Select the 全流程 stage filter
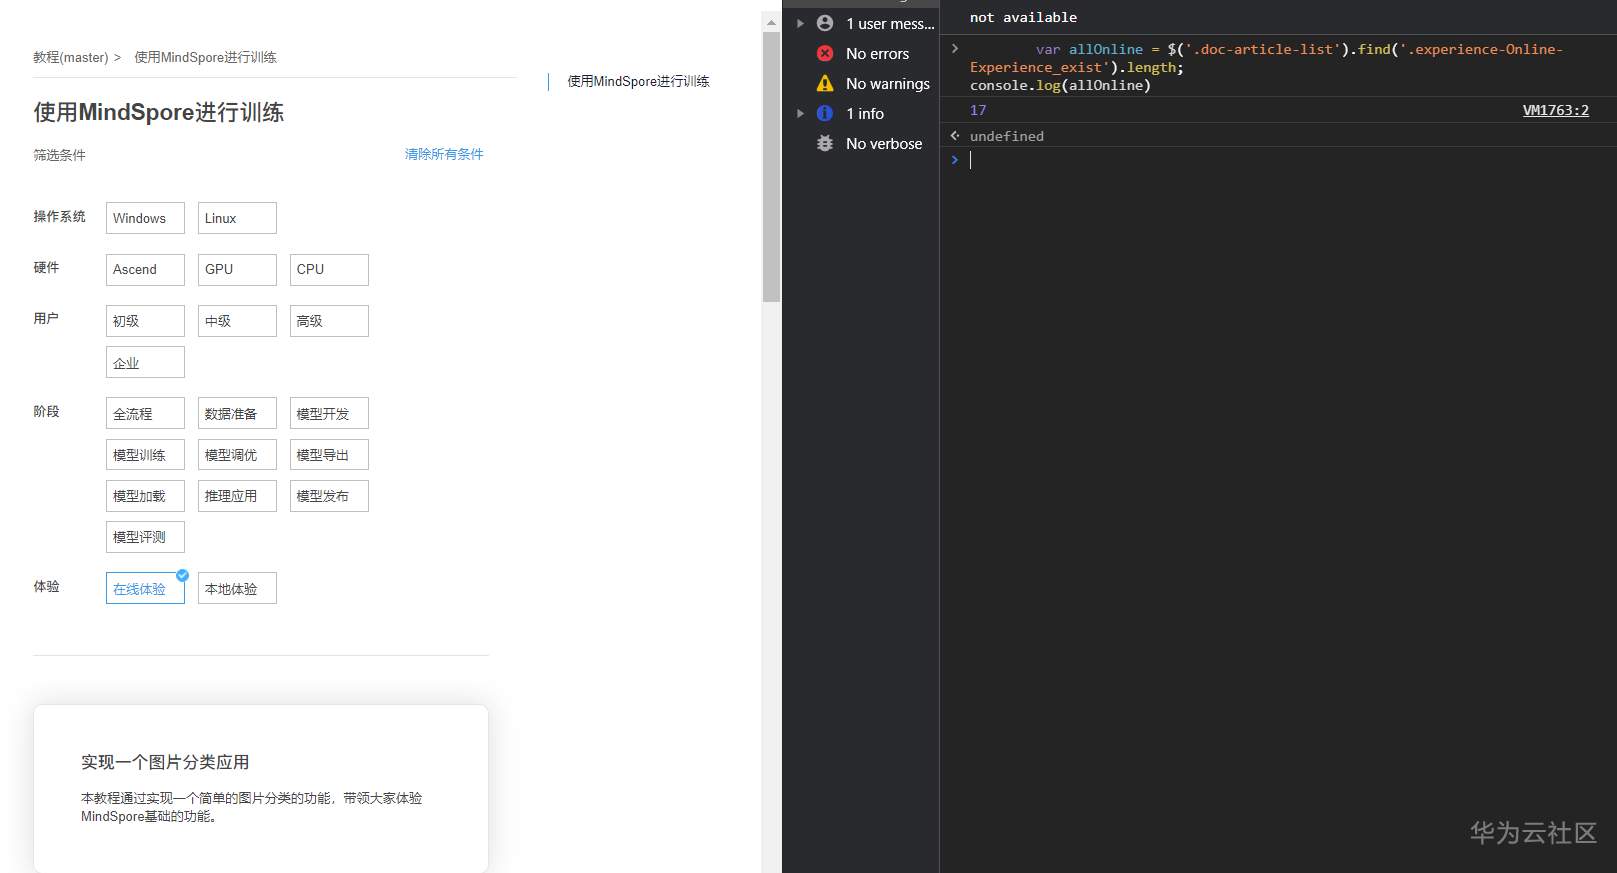1617x873 pixels. [145, 413]
